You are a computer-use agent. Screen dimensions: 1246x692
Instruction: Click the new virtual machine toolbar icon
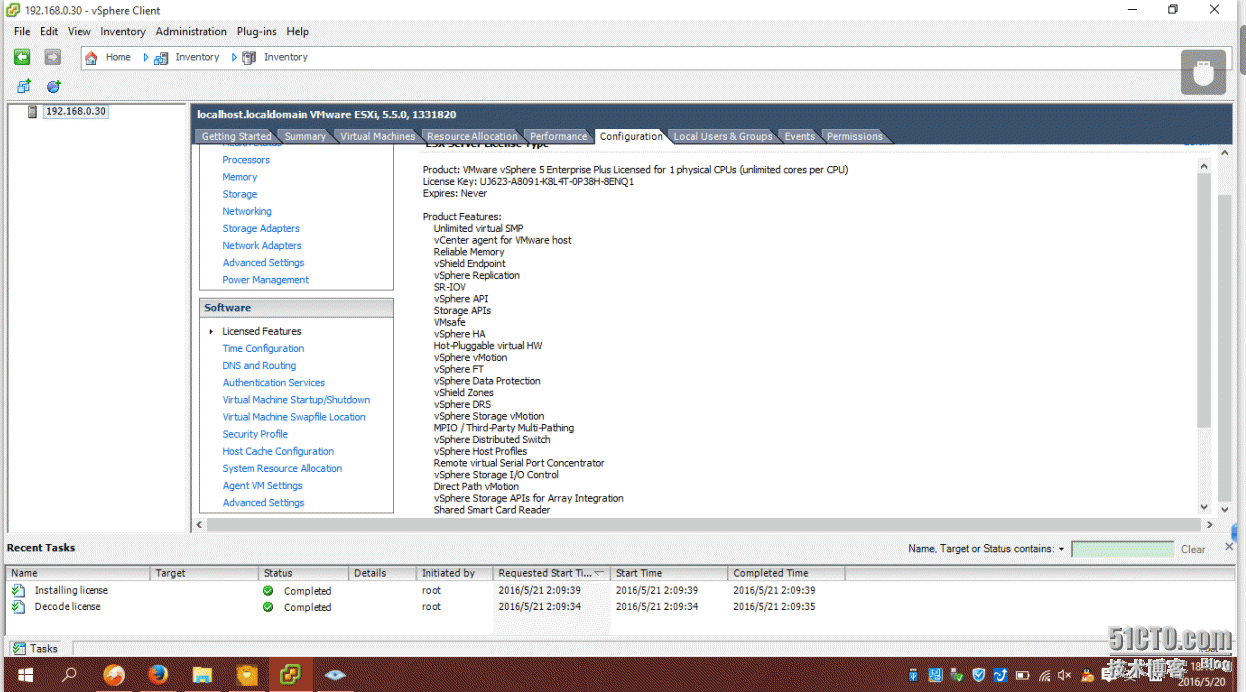[24, 87]
